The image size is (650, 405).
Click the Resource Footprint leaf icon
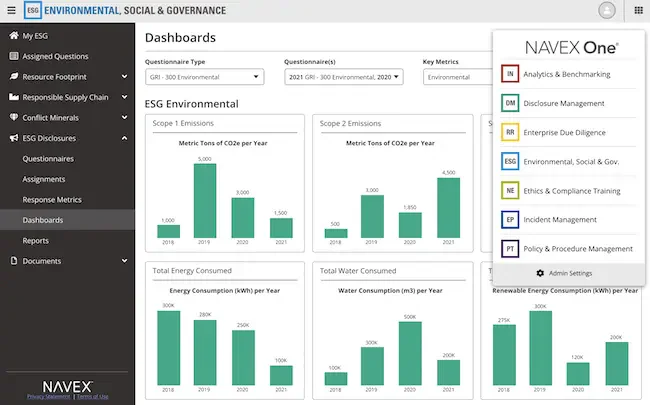point(14,76)
